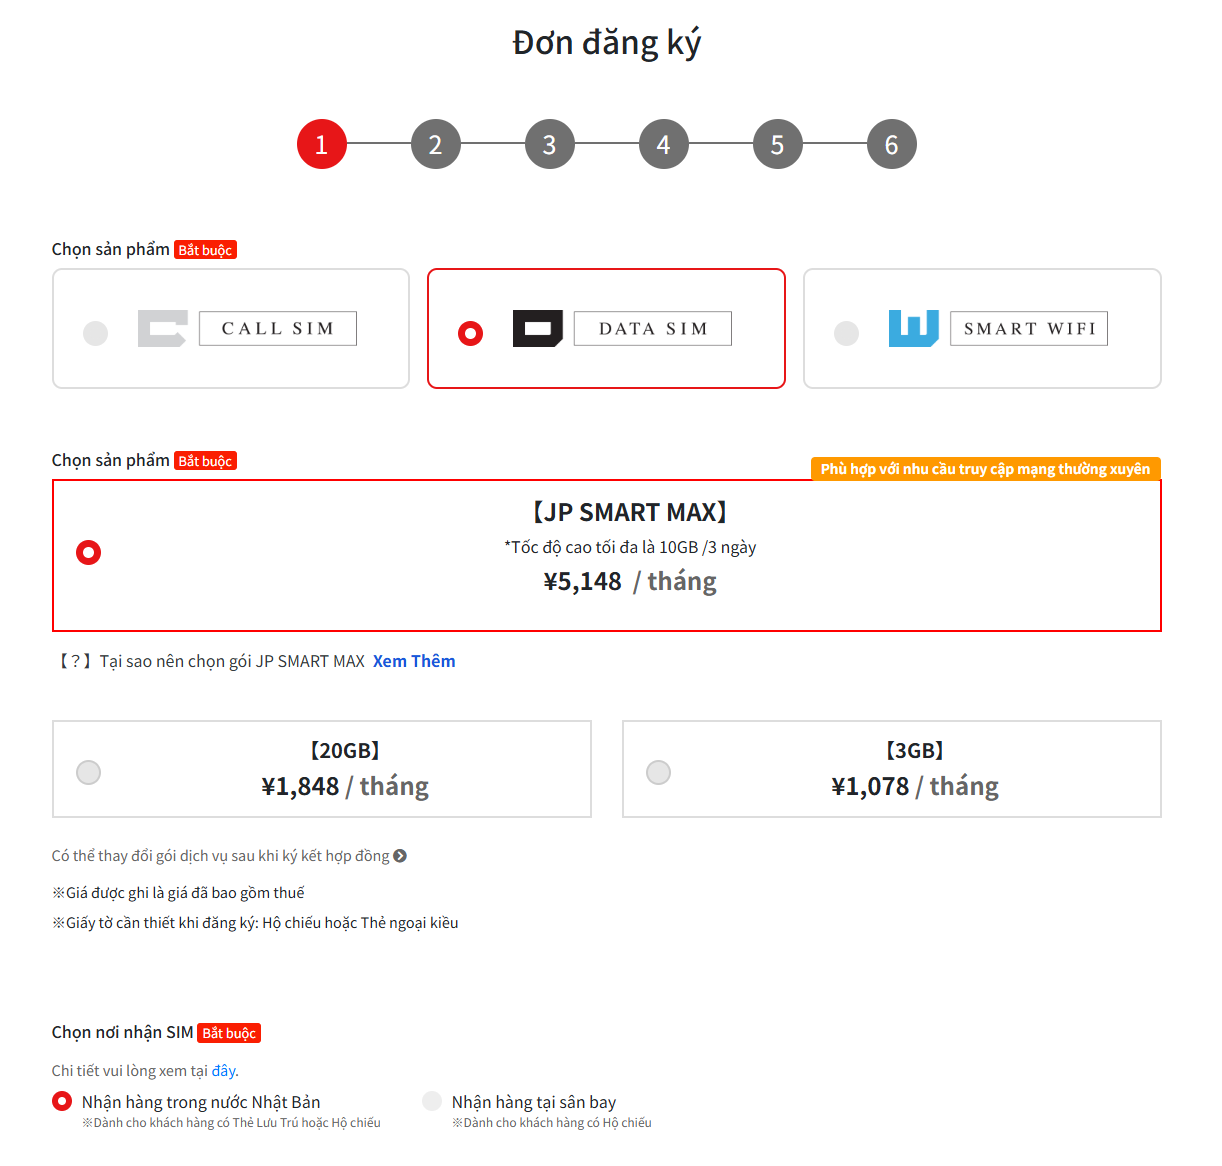This screenshot has height=1166, width=1222.
Task: Select 'Nhận hàng tại sân bay' option
Action: pos(432,1101)
